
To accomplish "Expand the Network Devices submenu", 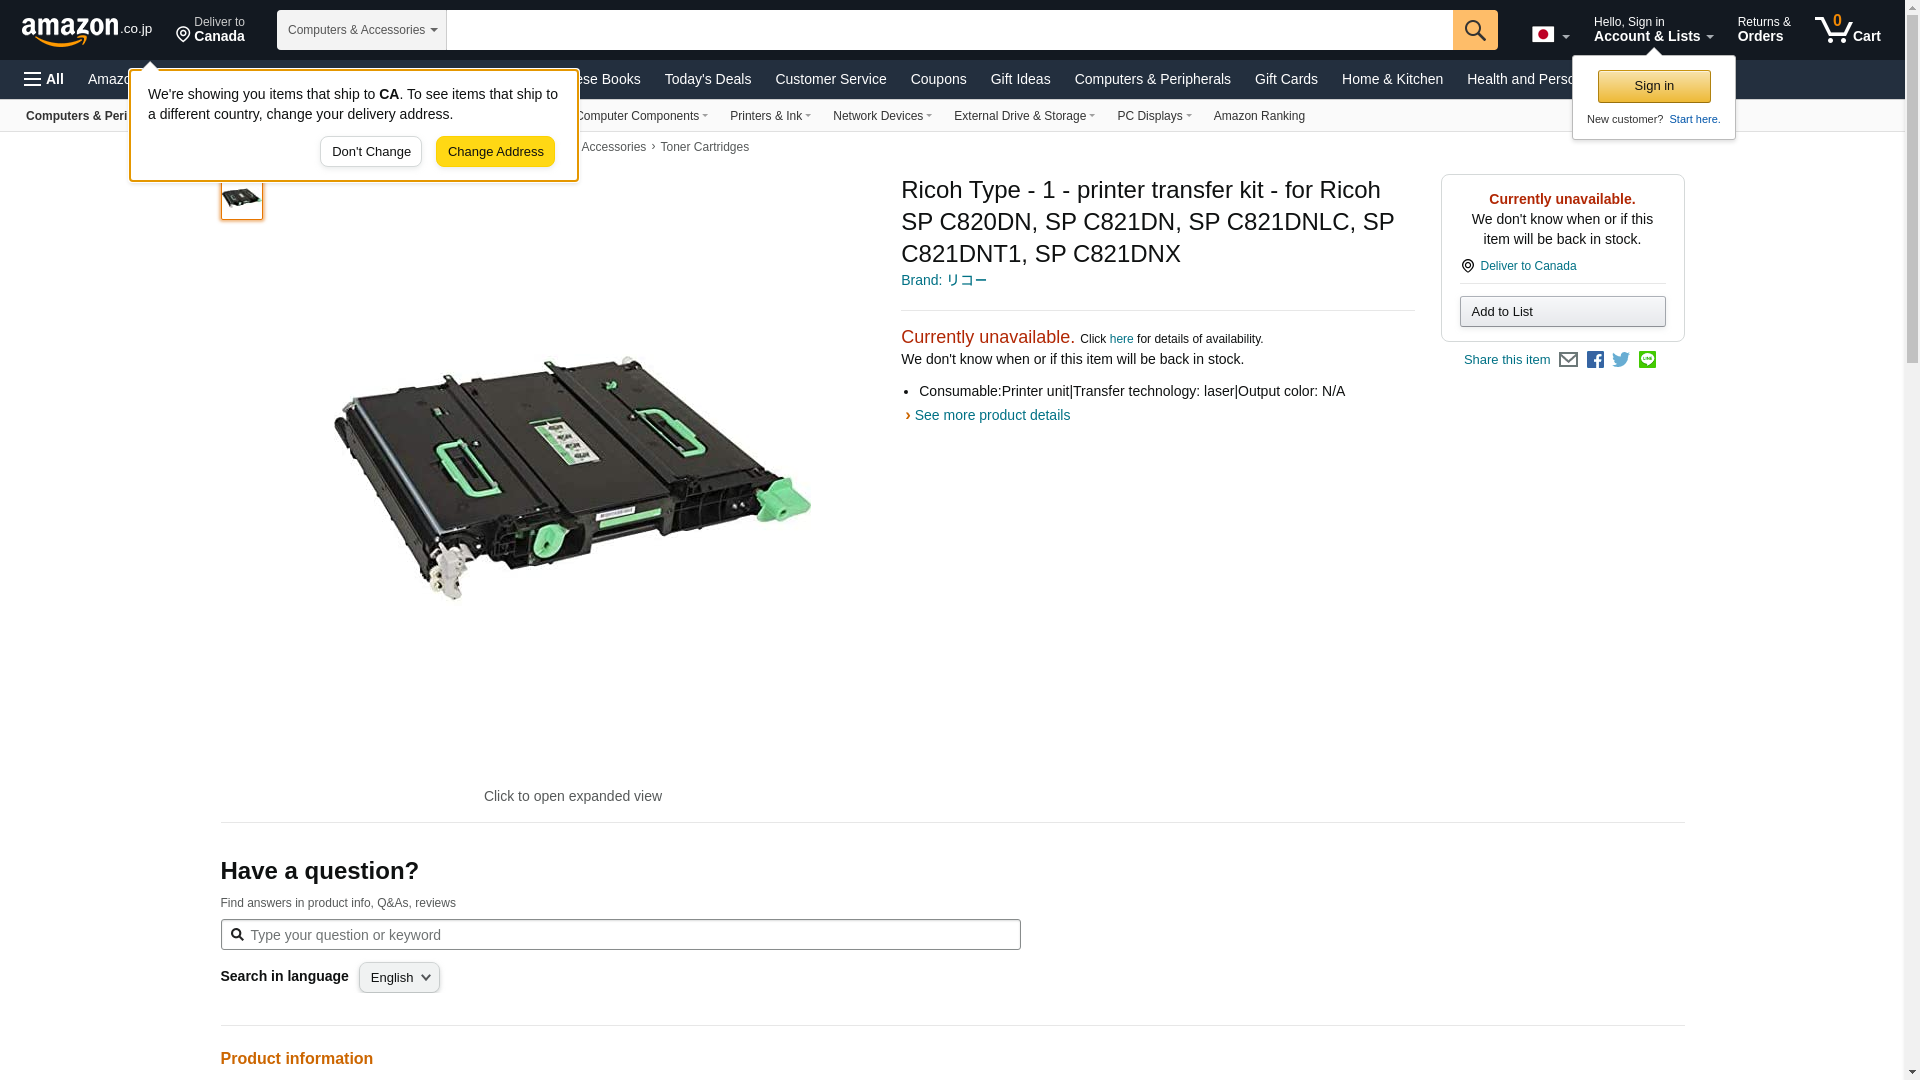I will 881,116.
